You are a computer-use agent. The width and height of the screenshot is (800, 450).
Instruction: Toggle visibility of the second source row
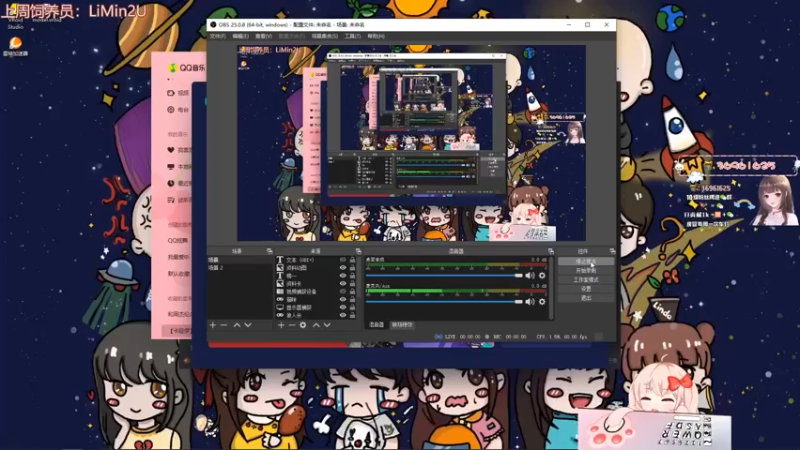coord(343,267)
